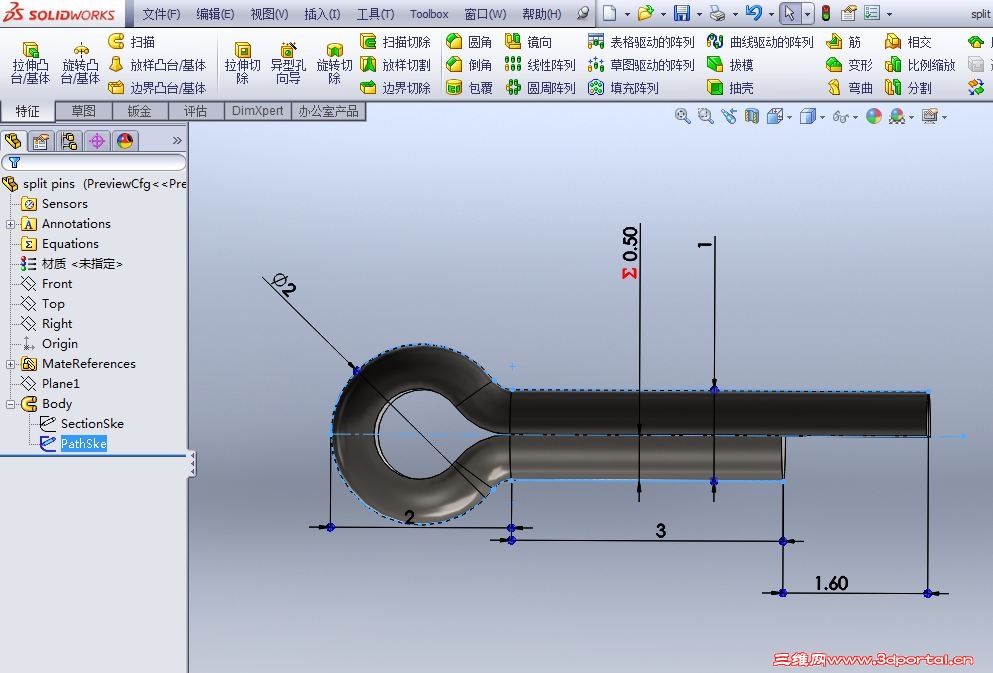Expand the Annotations tree node

point(10,224)
